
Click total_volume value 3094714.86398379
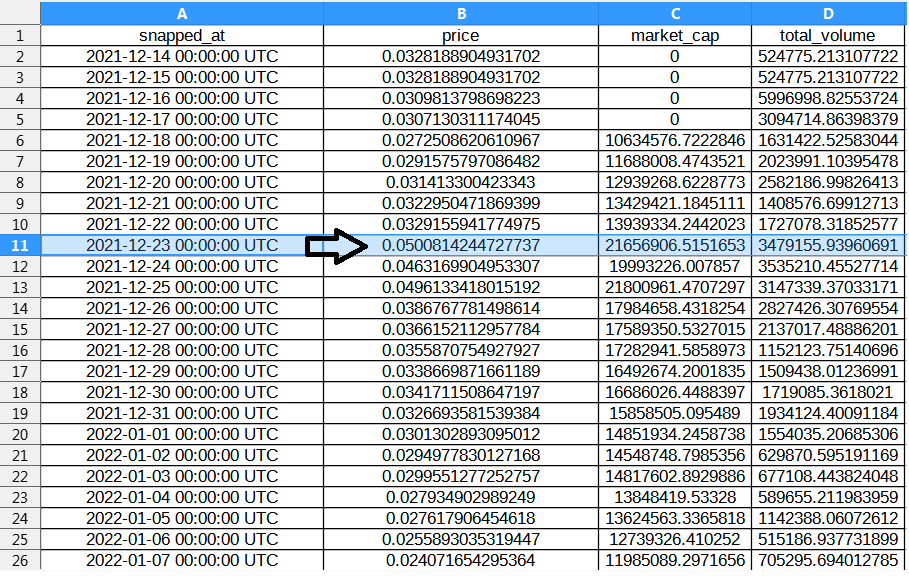tap(828, 119)
